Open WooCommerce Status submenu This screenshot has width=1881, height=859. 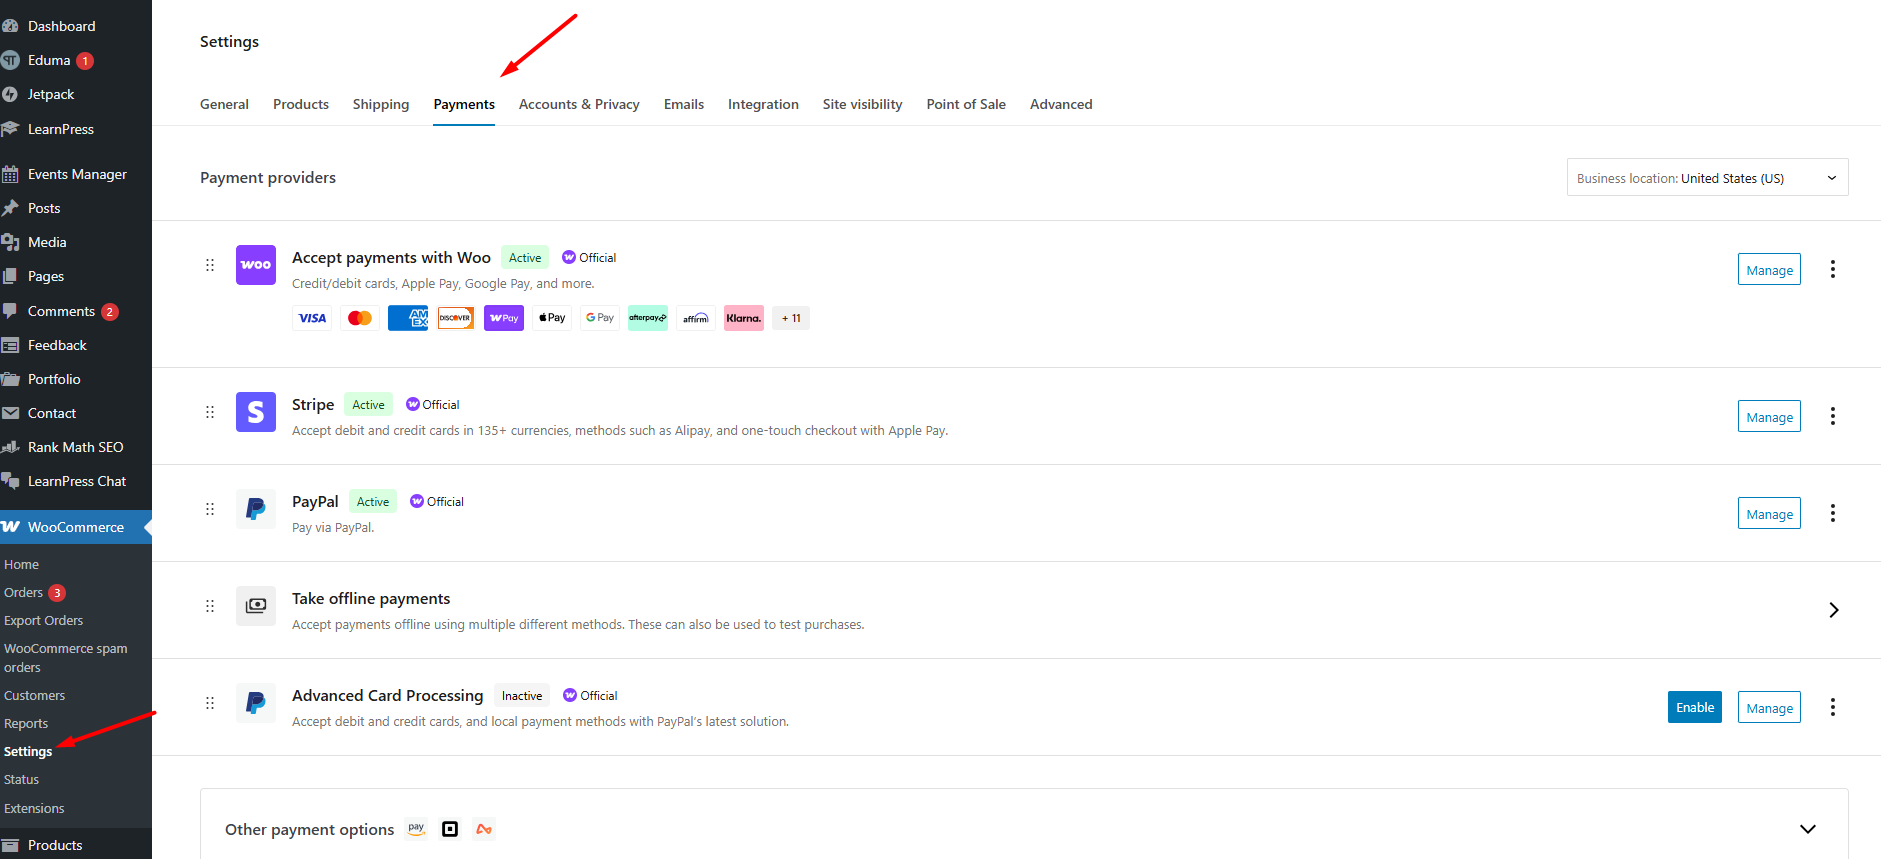[22, 779]
